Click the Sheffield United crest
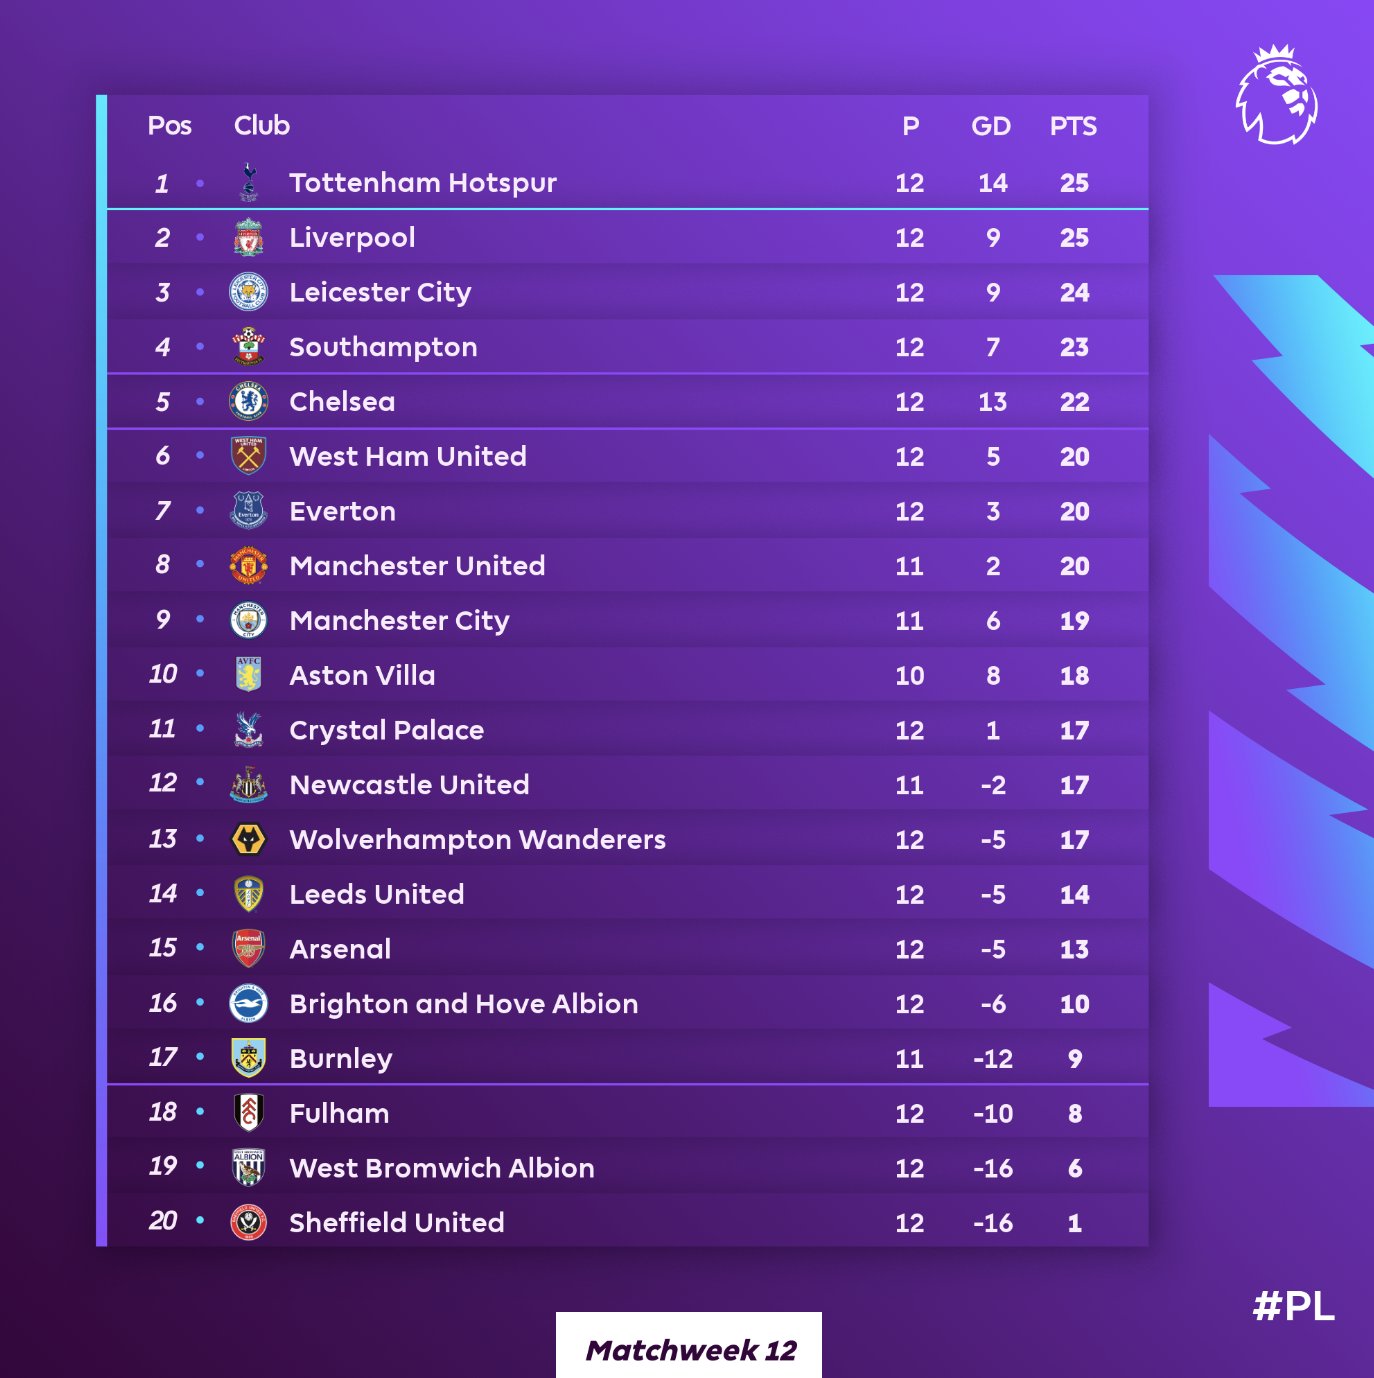The width and height of the screenshot is (1374, 1378). (x=248, y=1222)
